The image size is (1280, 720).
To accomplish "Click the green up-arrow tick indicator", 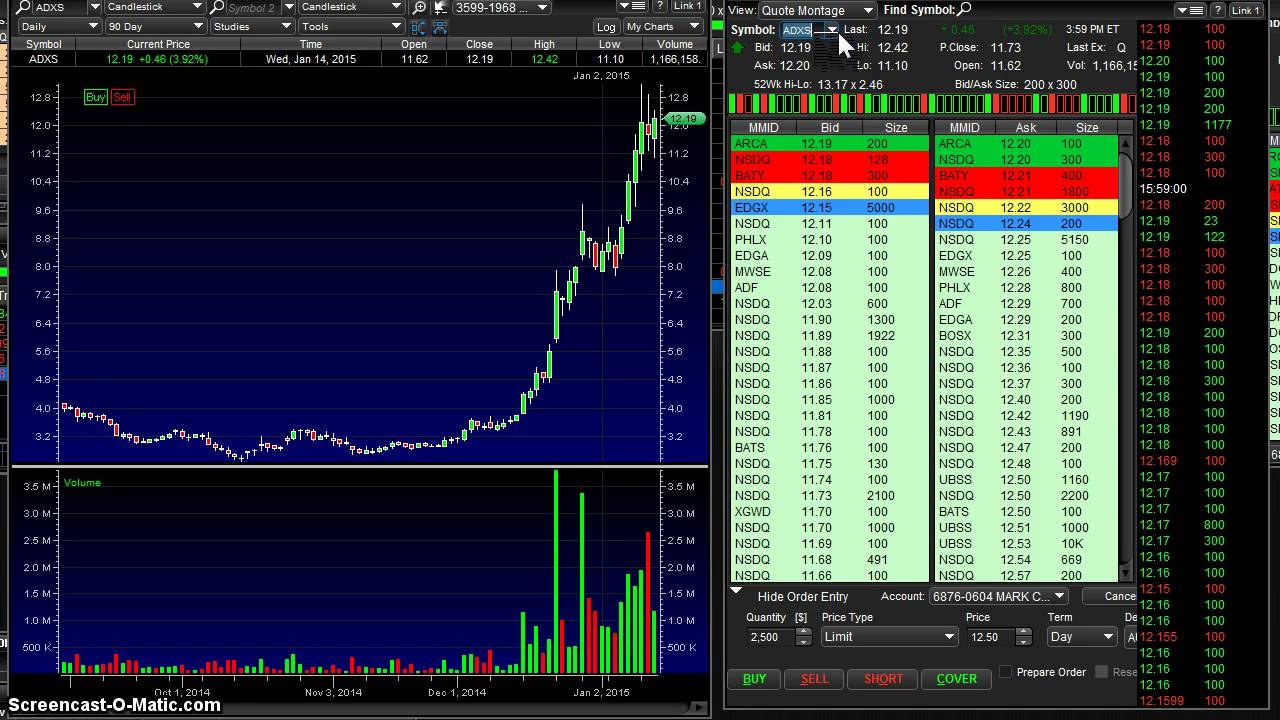I will point(737,47).
